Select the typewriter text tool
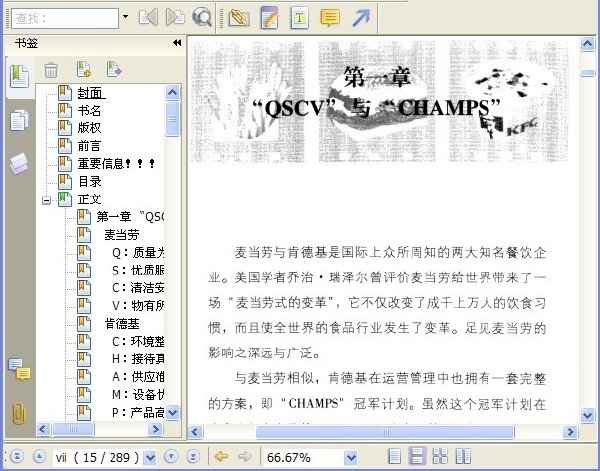 click(x=300, y=18)
